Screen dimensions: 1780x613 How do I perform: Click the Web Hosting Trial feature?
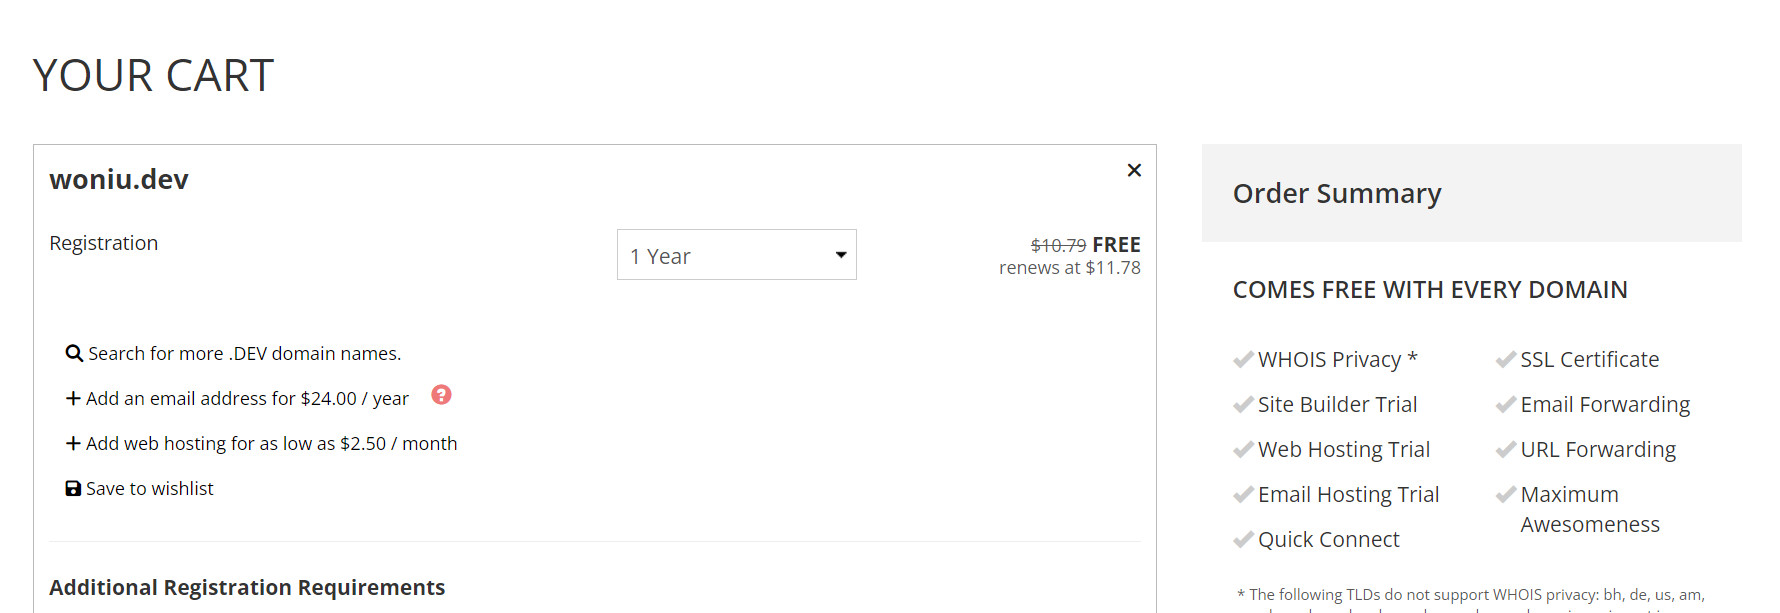[x=1344, y=450]
